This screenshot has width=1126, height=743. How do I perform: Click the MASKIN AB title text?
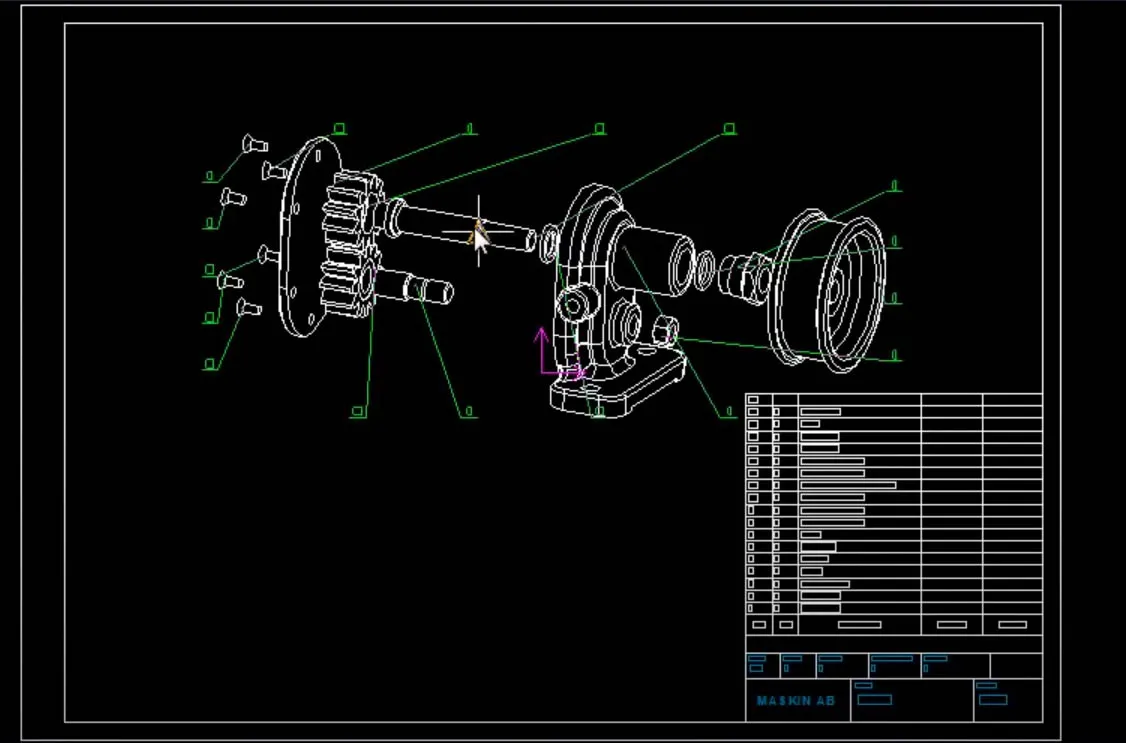(x=795, y=702)
